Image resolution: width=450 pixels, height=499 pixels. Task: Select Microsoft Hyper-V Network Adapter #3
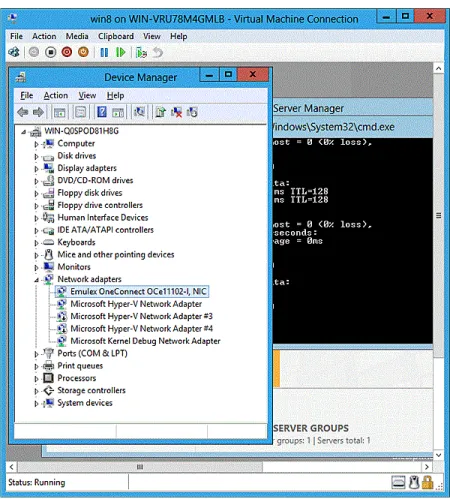(141, 316)
